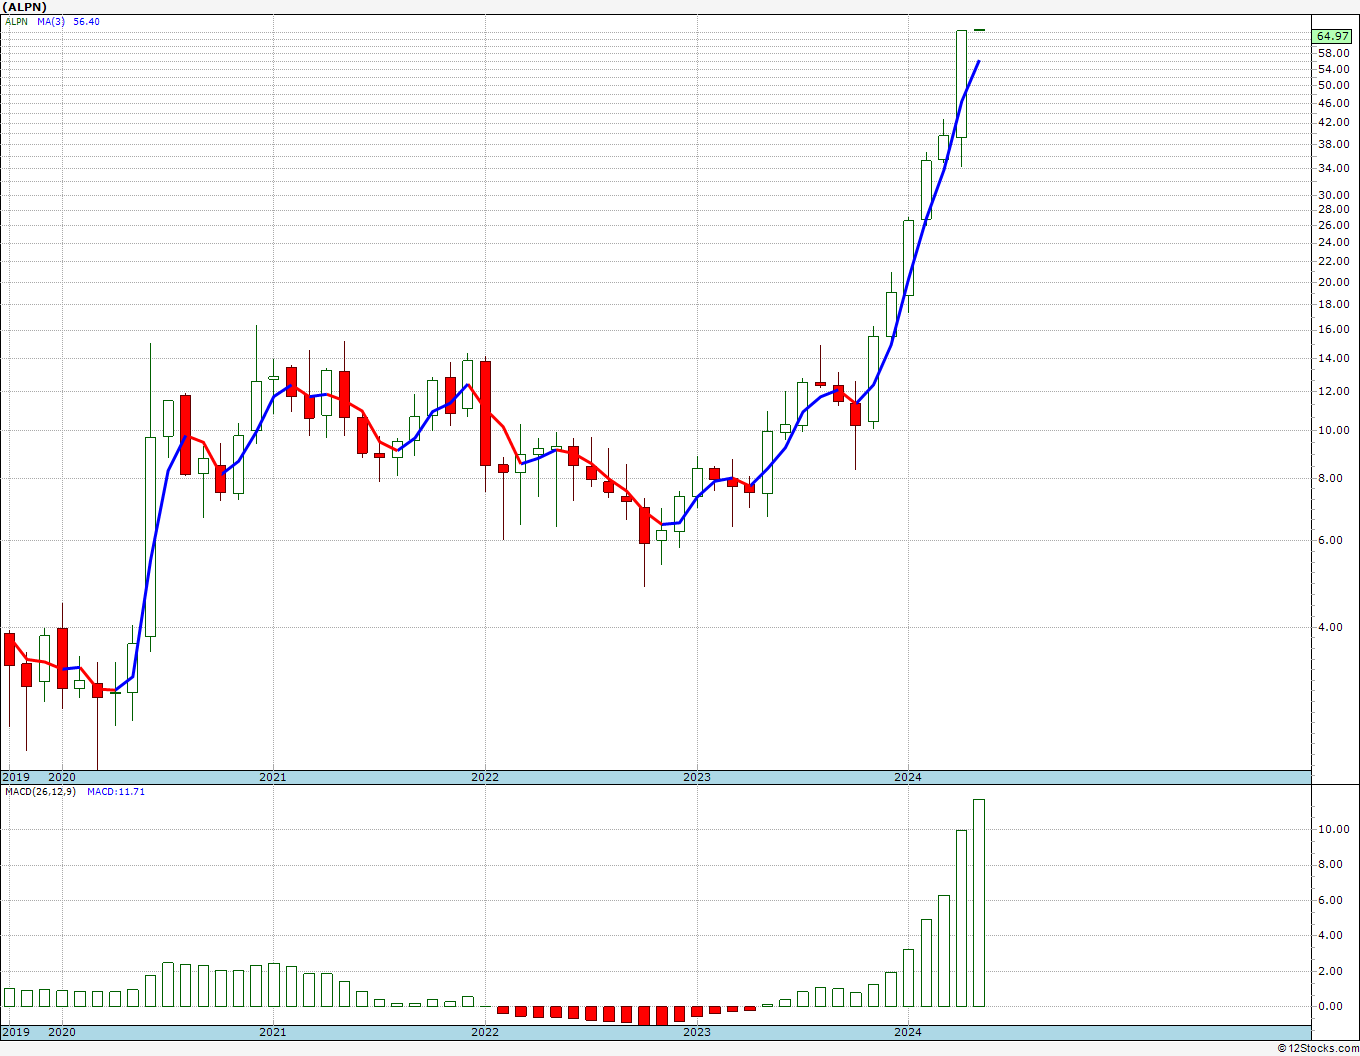Select the 30.00 price axis label
The image size is (1360, 1056).
point(1334,195)
